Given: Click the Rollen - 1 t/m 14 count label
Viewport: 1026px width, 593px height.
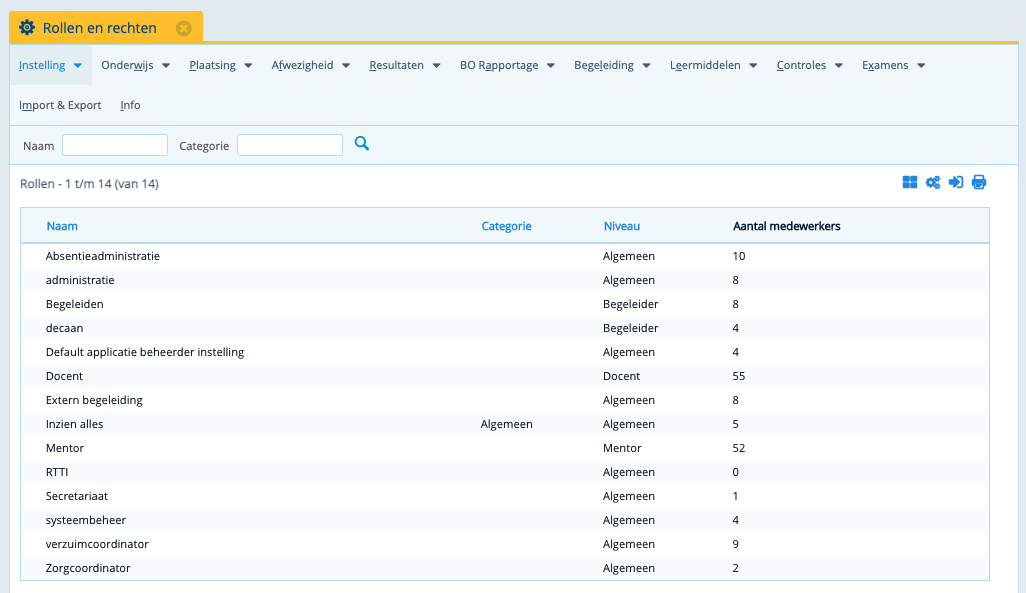Looking at the screenshot, I should (89, 184).
